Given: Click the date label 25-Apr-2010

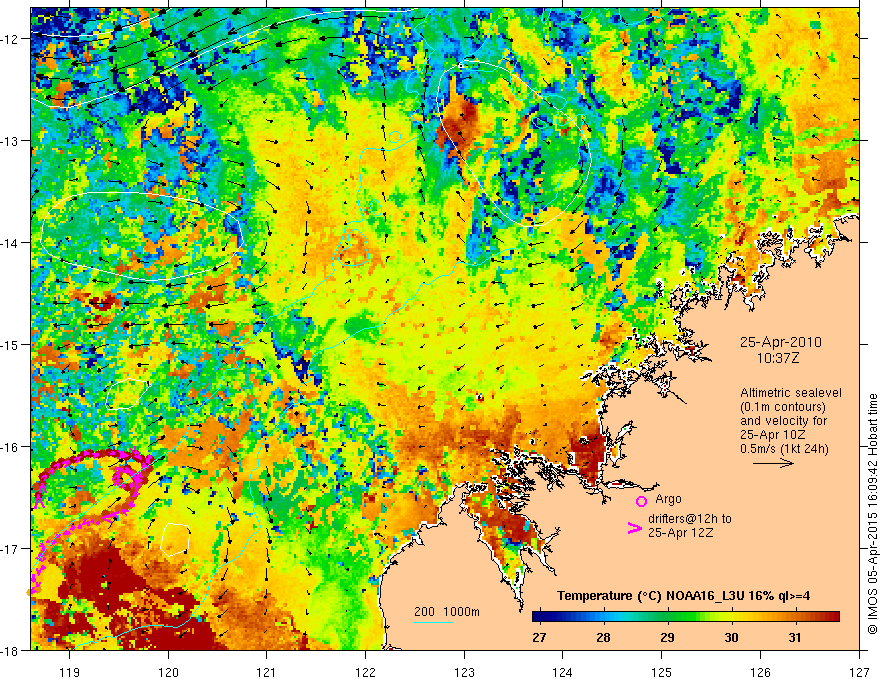Looking at the screenshot, I should [x=781, y=342].
